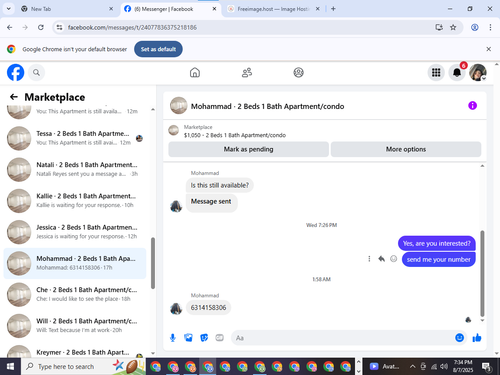Open the Jessica conversation

(75, 232)
